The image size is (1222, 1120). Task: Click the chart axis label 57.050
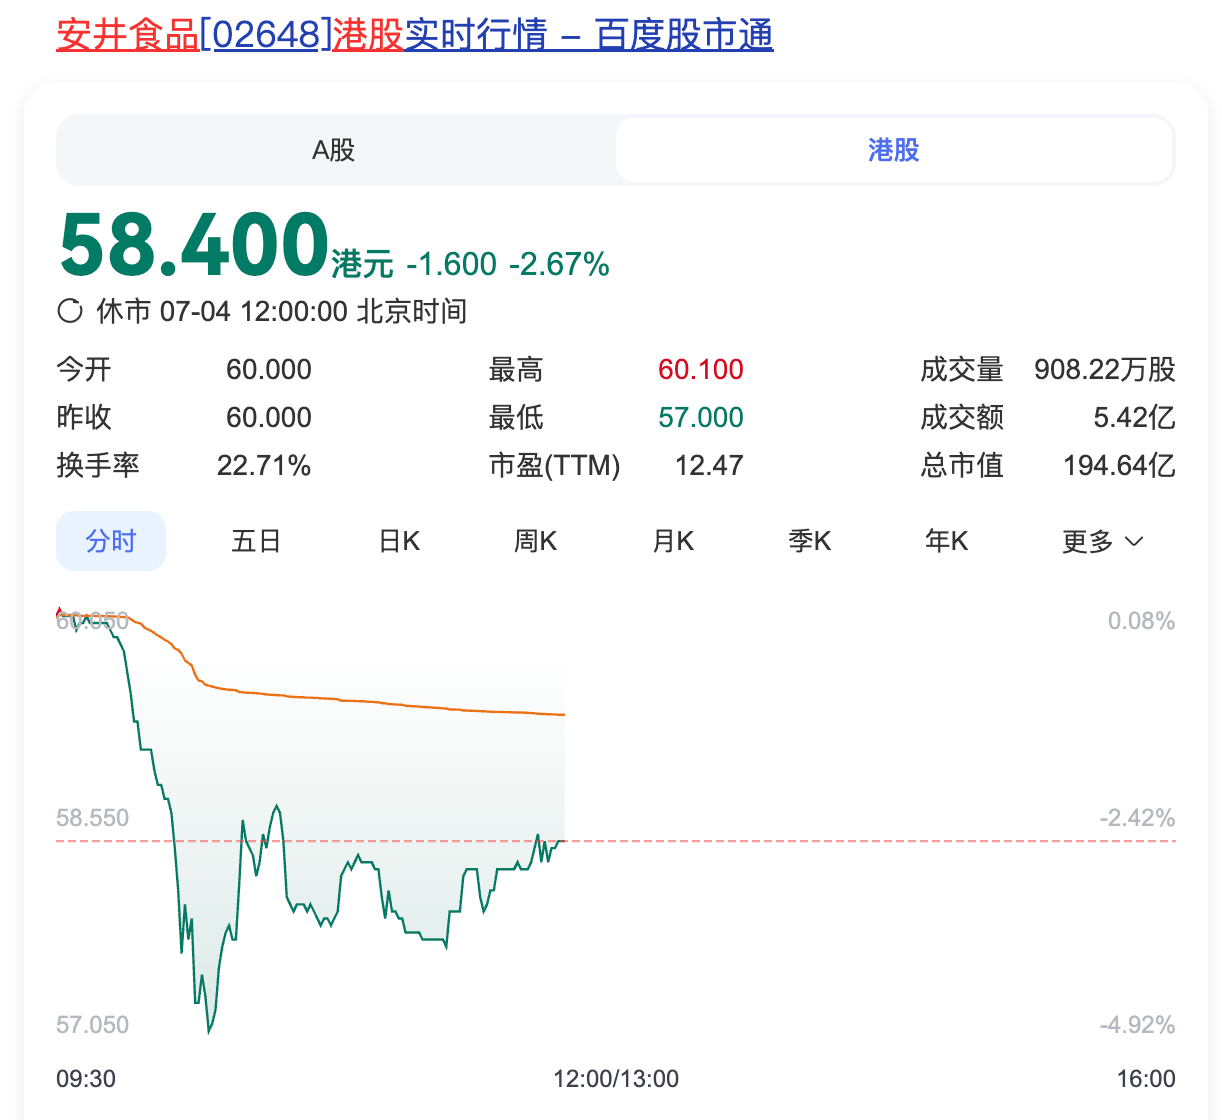pyautogui.click(x=93, y=1025)
